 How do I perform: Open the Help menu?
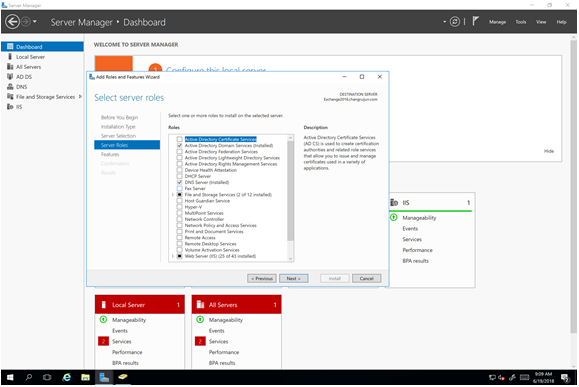[x=561, y=22]
